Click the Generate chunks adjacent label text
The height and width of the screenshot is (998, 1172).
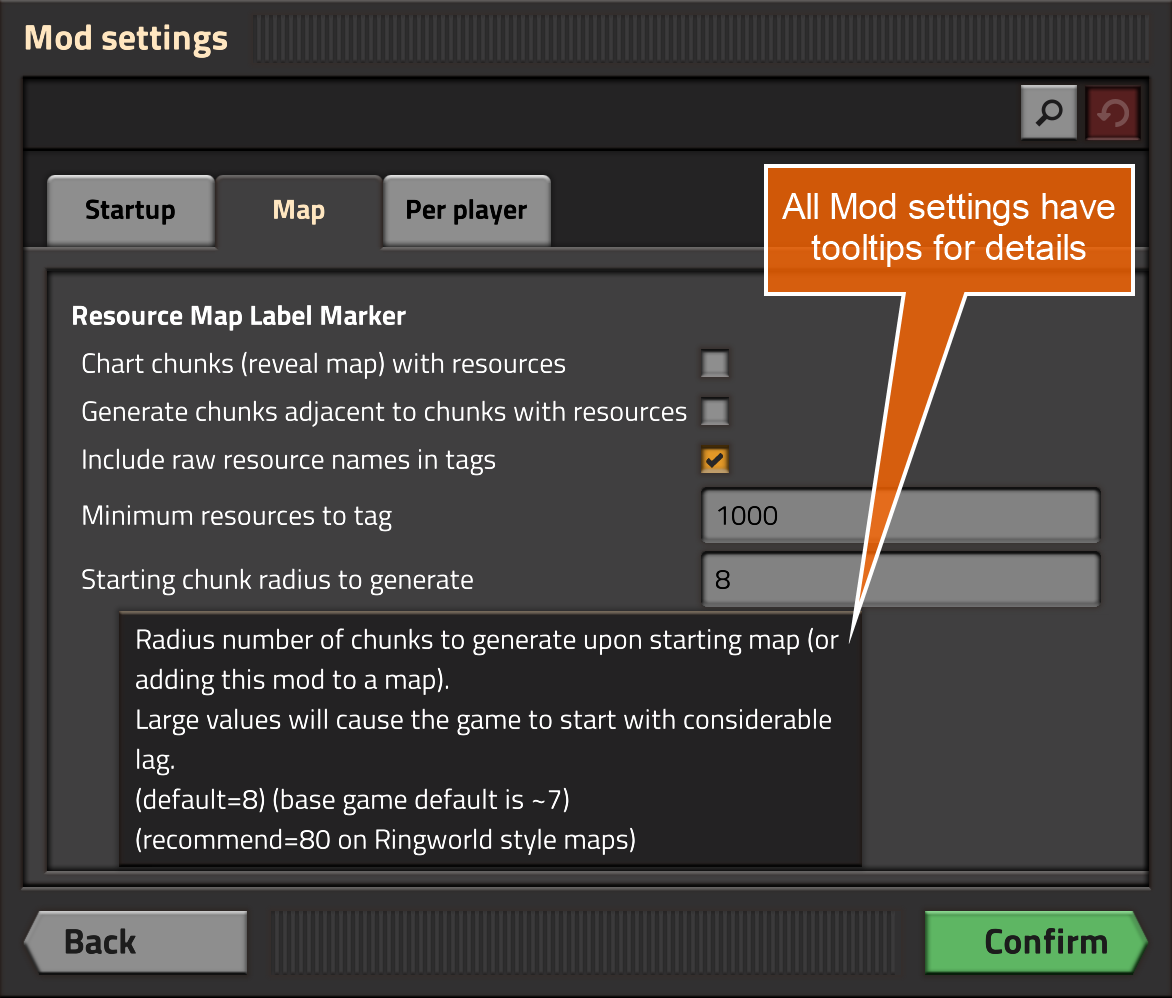pos(383,413)
